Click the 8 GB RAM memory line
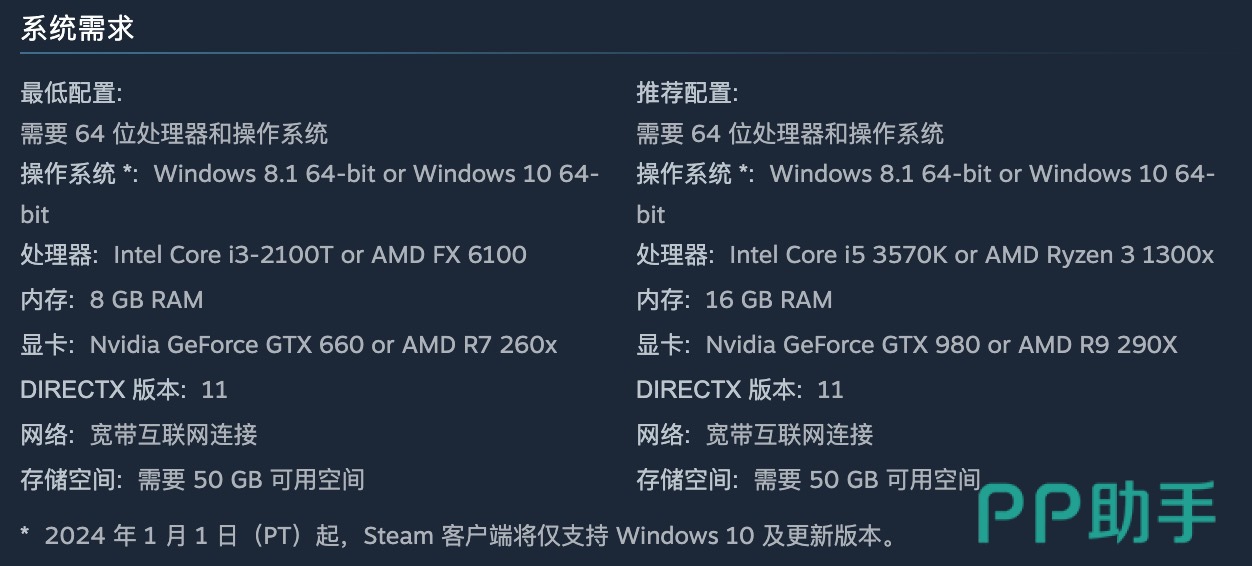Image resolution: width=1252 pixels, height=566 pixels. click(111, 300)
